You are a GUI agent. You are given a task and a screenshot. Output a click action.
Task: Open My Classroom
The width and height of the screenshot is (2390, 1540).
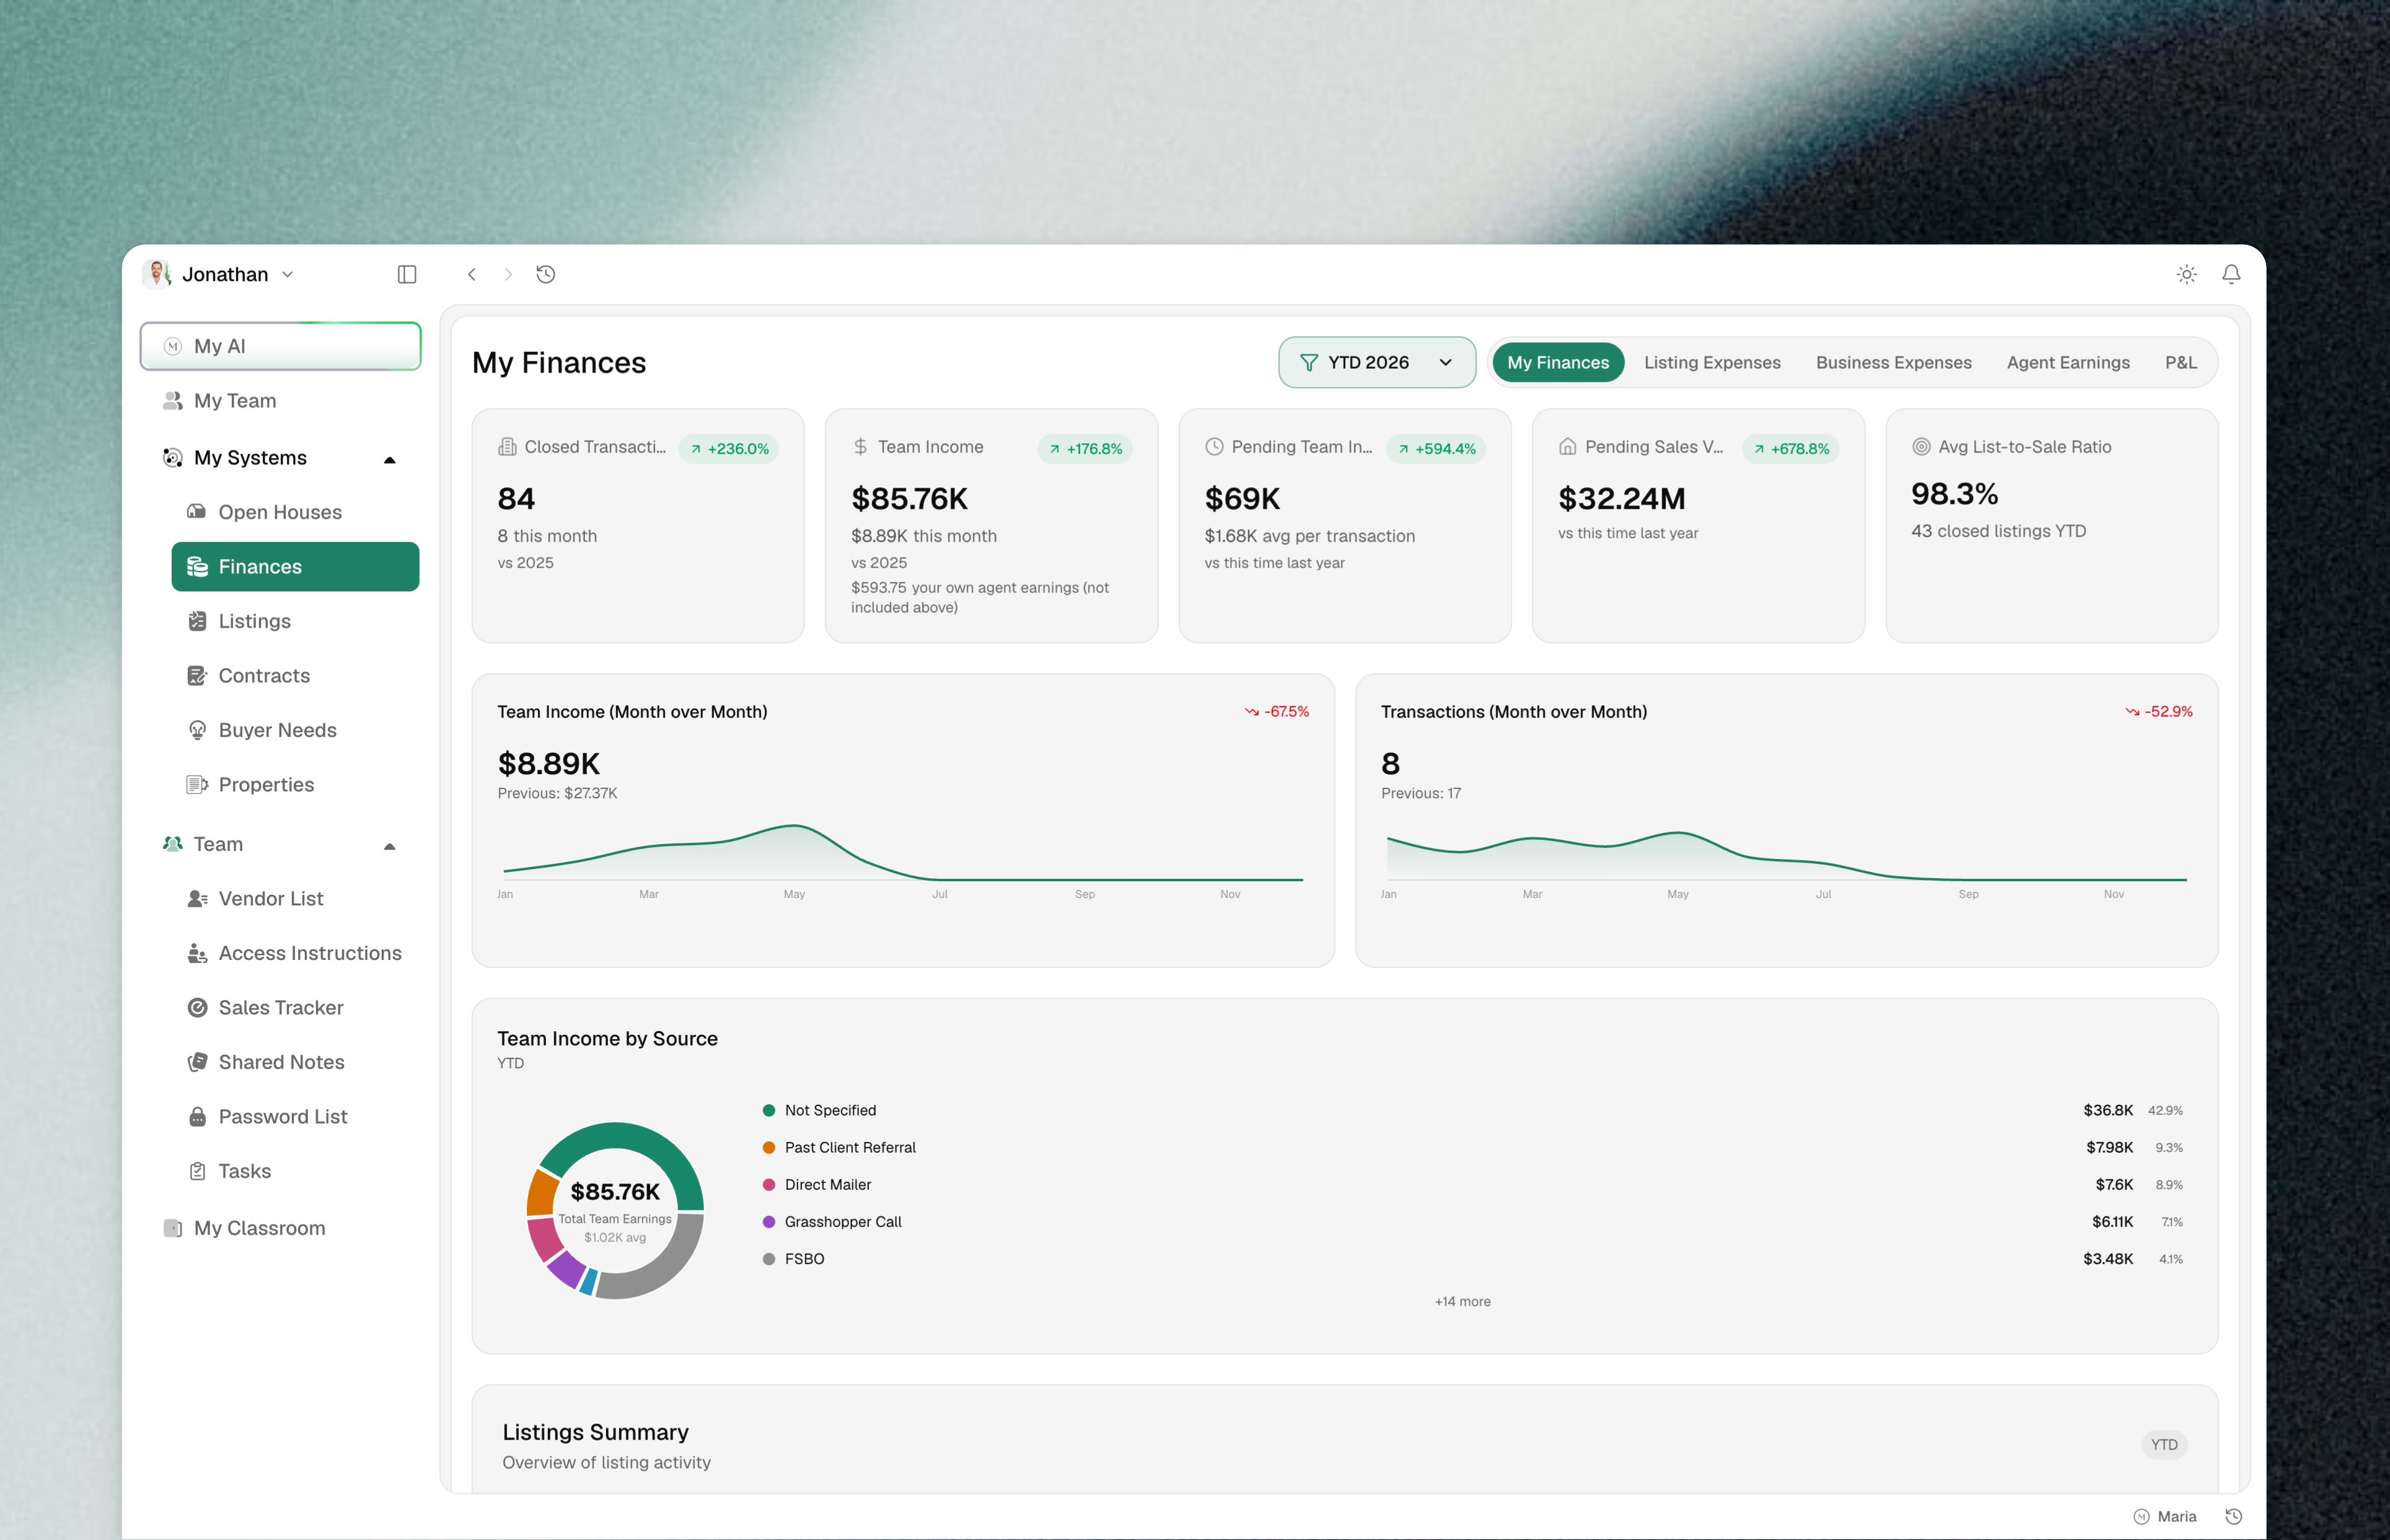[281, 1228]
